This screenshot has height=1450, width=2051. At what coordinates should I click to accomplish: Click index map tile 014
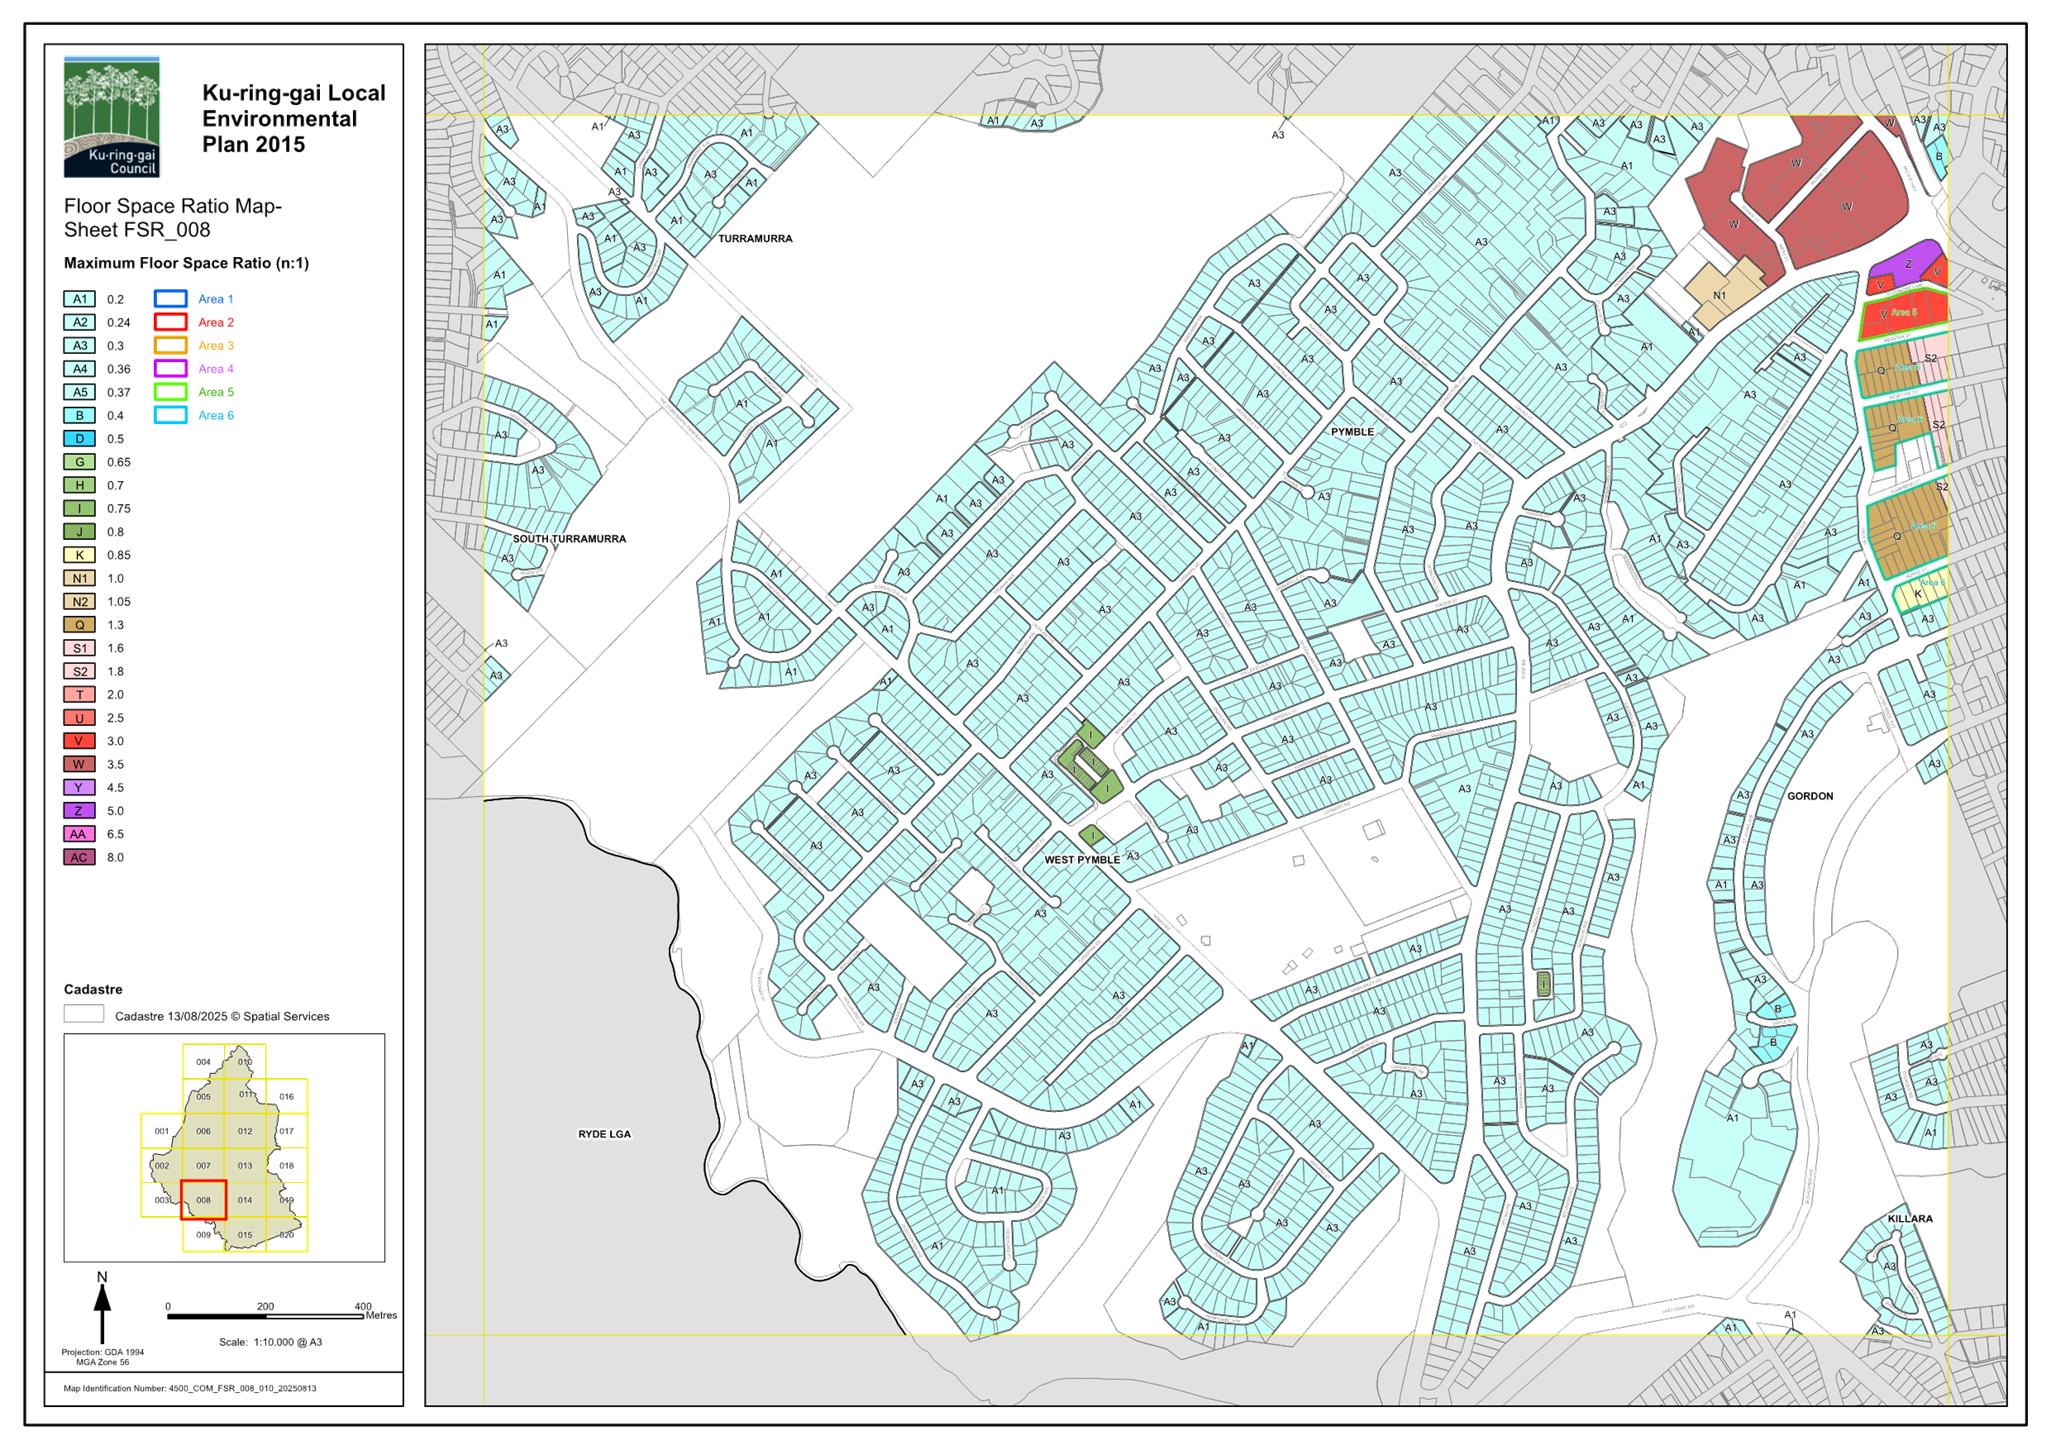click(x=245, y=1199)
